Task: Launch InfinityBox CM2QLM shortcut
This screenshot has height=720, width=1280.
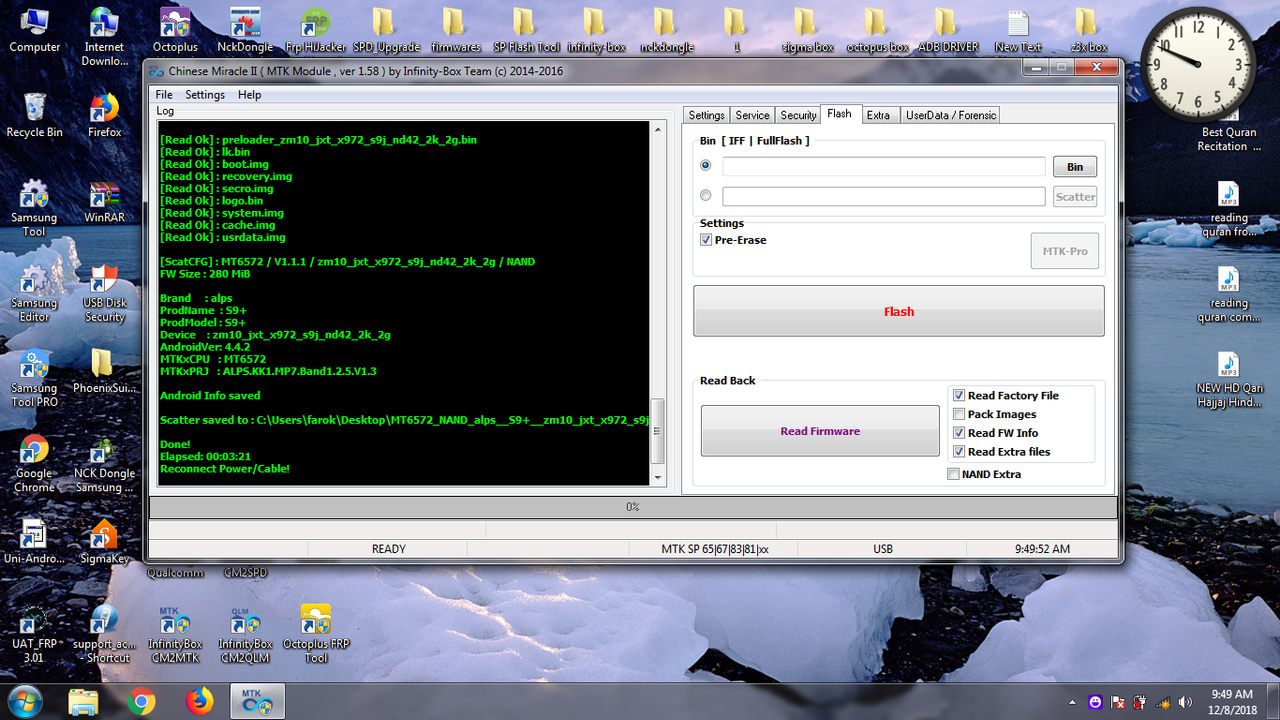Action: click(x=245, y=634)
